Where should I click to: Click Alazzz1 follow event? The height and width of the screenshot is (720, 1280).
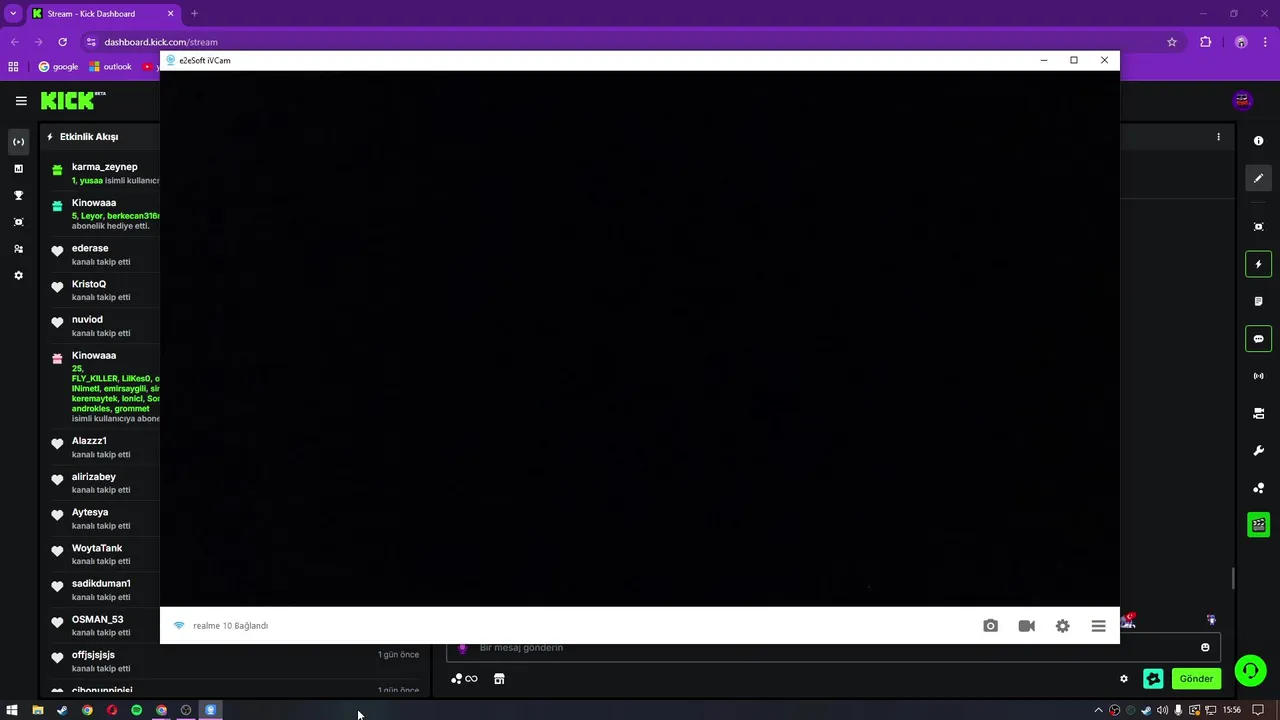[x=105, y=447]
